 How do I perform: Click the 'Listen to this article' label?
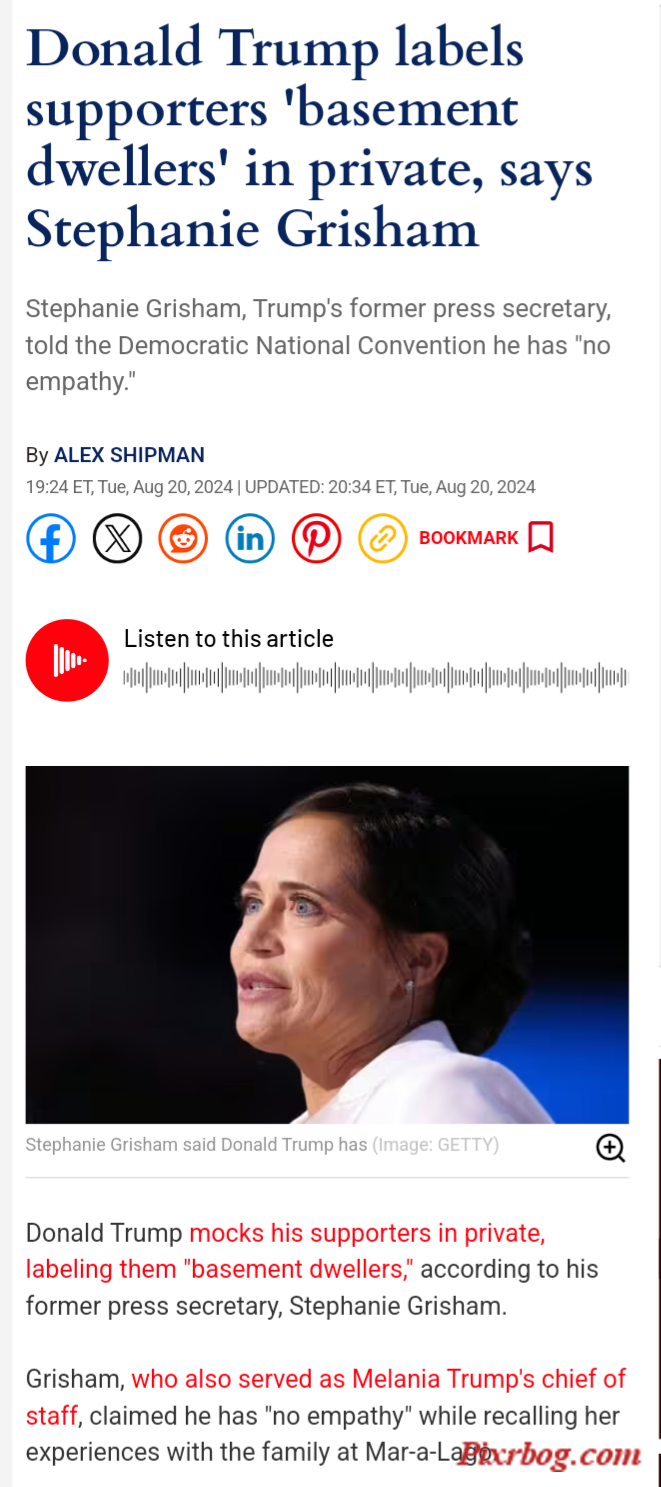(x=229, y=639)
